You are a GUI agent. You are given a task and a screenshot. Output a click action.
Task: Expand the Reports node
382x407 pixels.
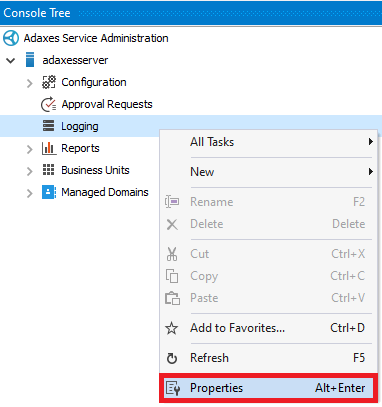(30, 149)
